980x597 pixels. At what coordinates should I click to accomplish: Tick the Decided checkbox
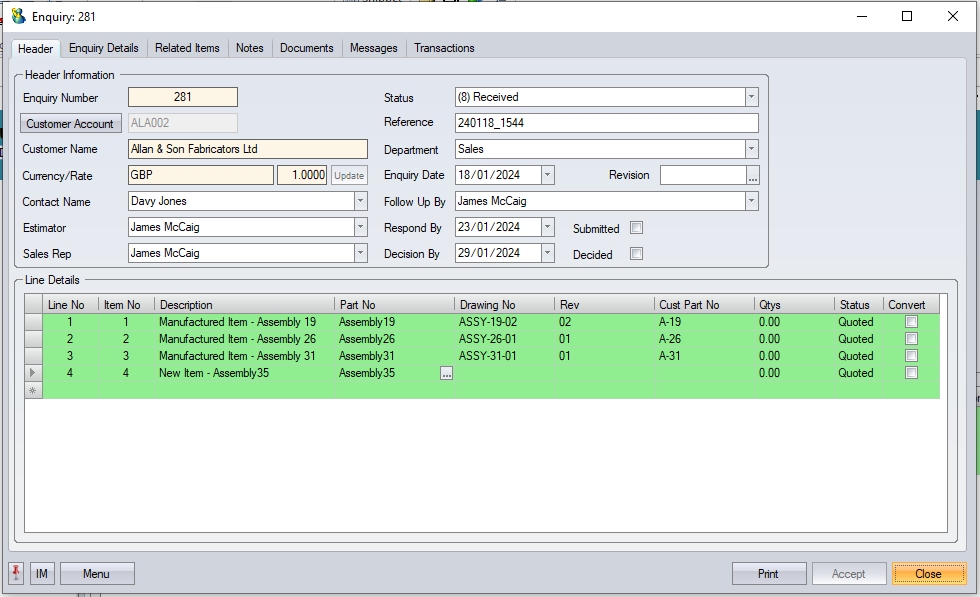[636, 254]
